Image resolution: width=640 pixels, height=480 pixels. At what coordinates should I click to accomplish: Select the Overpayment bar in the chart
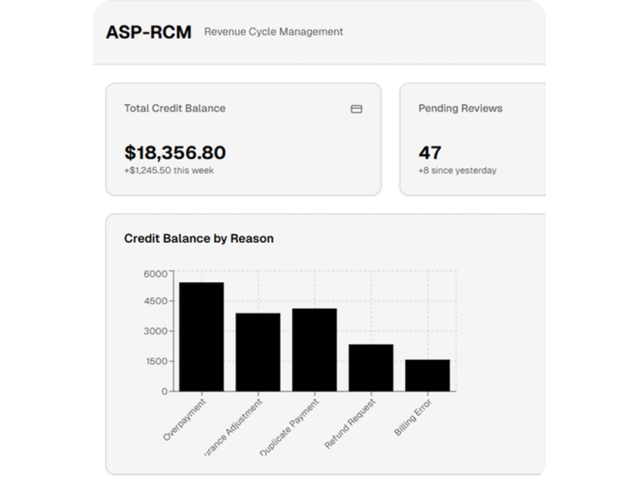[201, 337]
